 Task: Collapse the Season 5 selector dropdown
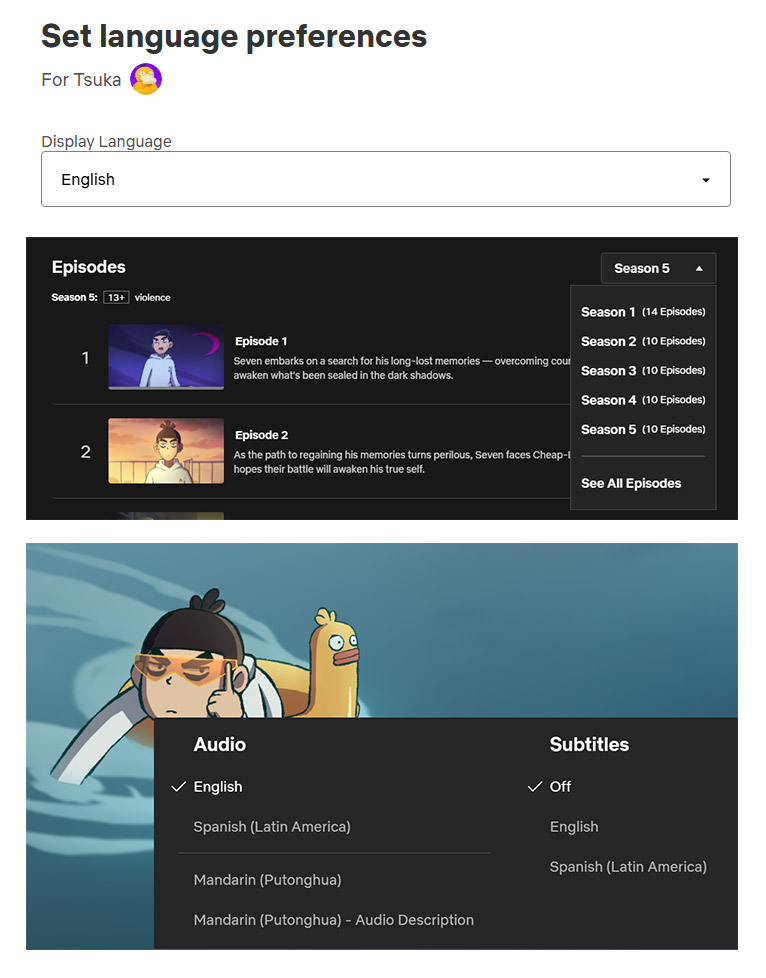657,268
